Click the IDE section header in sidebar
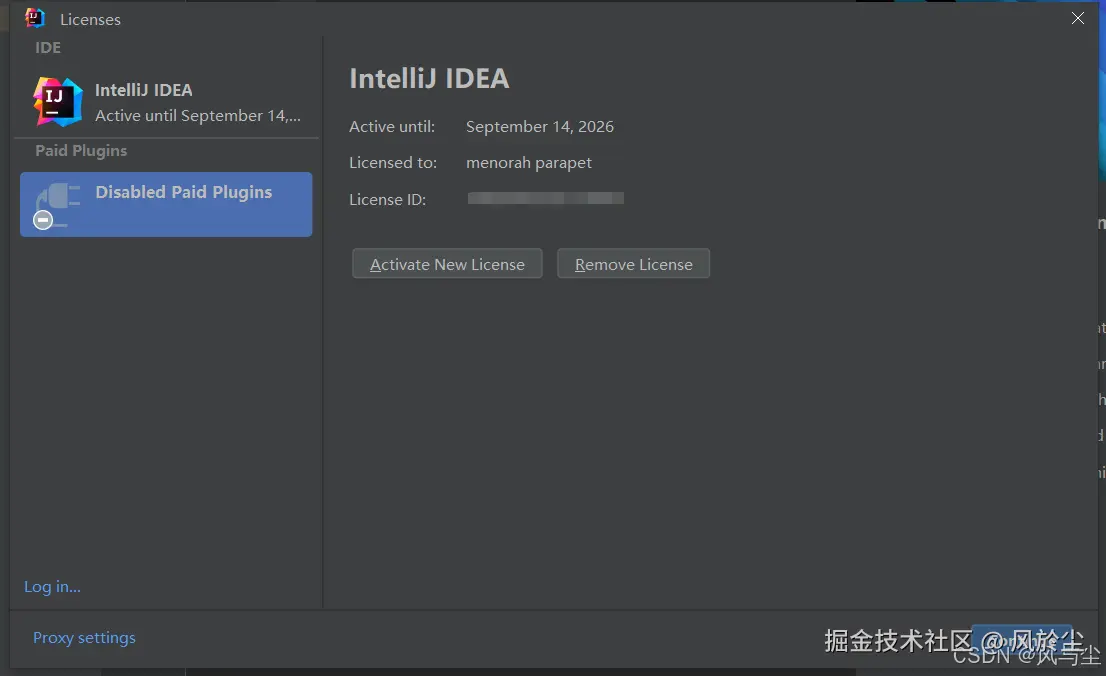 (48, 48)
